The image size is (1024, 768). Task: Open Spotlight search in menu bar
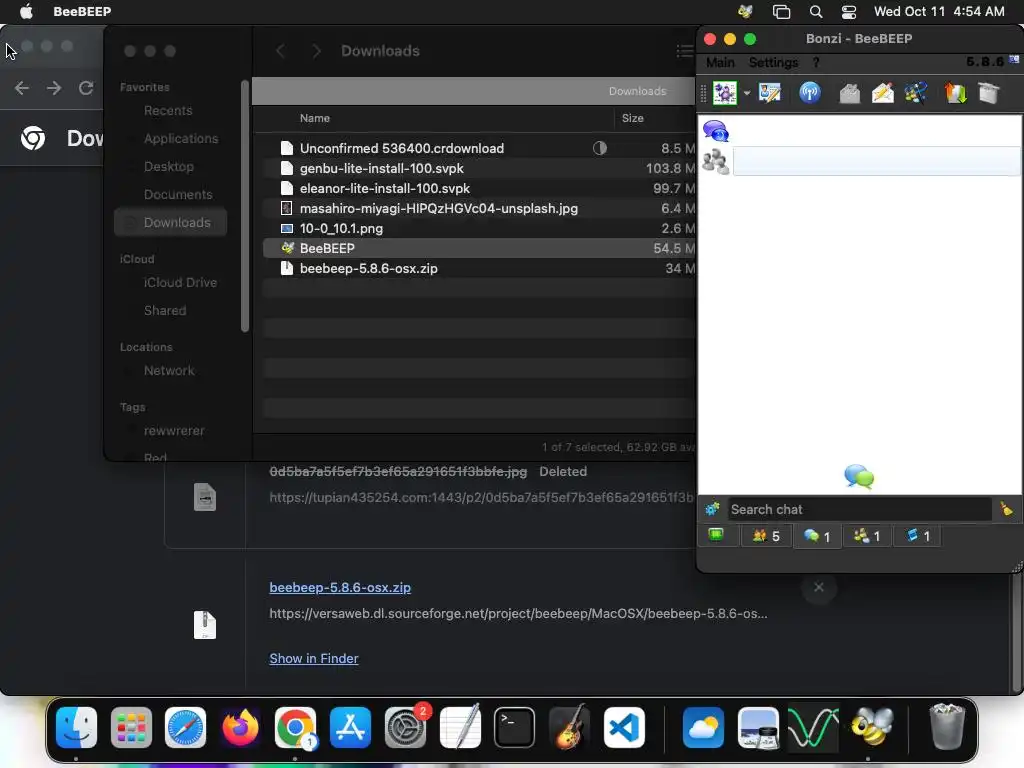pyautogui.click(x=816, y=11)
